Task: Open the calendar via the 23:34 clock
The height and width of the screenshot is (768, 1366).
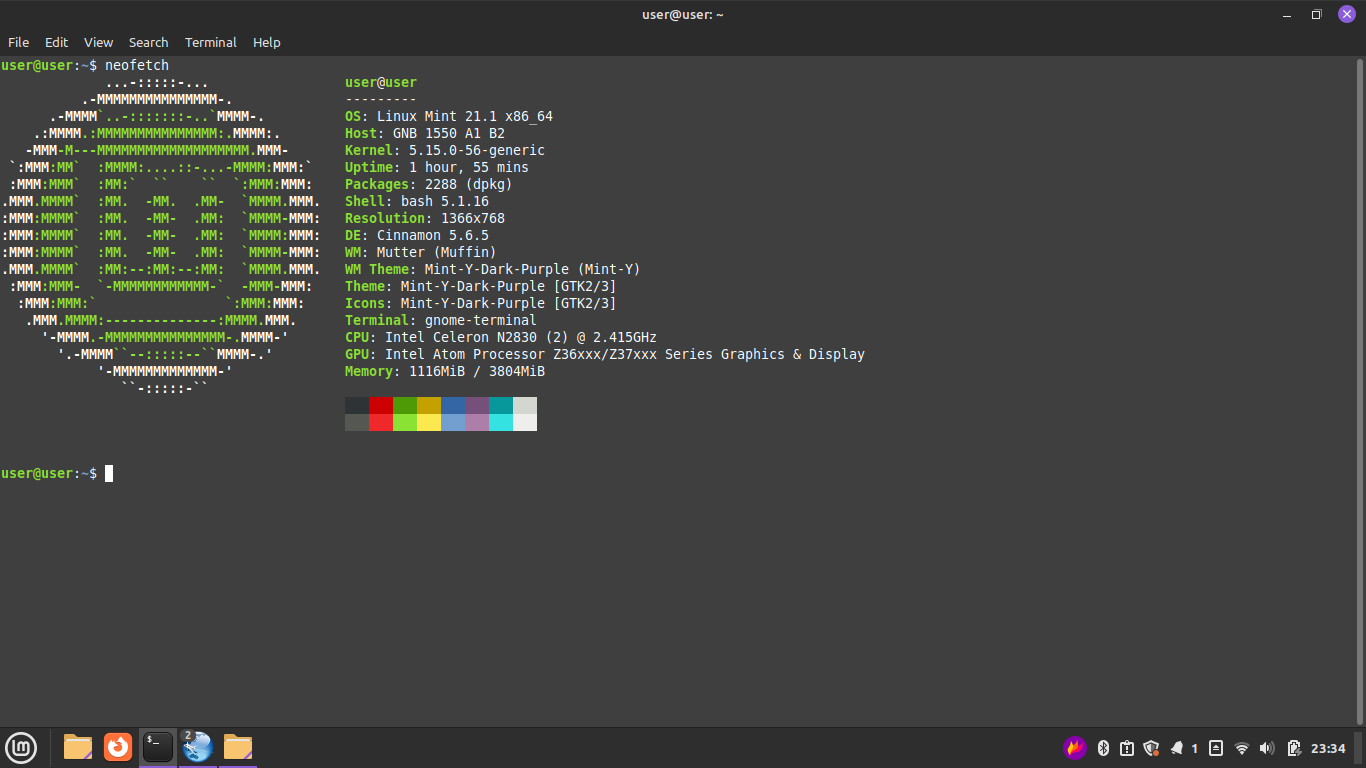Action: click(x=1328, y=748)
